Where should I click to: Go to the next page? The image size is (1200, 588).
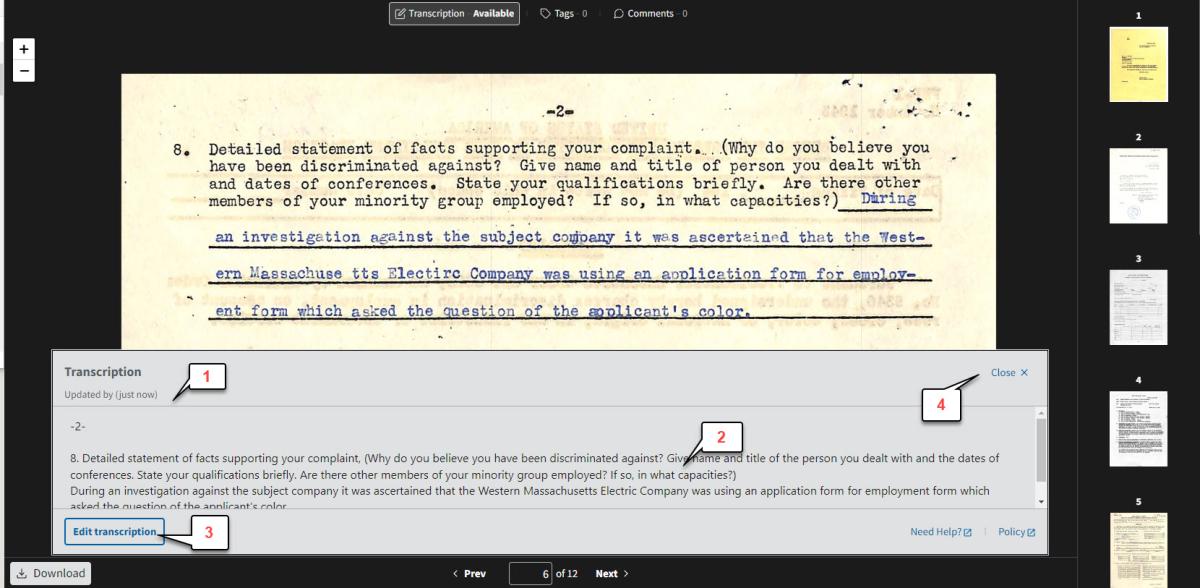pyautogui.click(x=612, y=573)
